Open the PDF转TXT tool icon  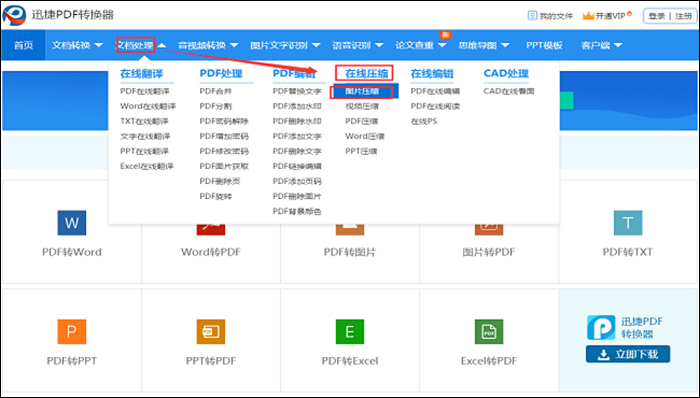[x=628, y=223]
